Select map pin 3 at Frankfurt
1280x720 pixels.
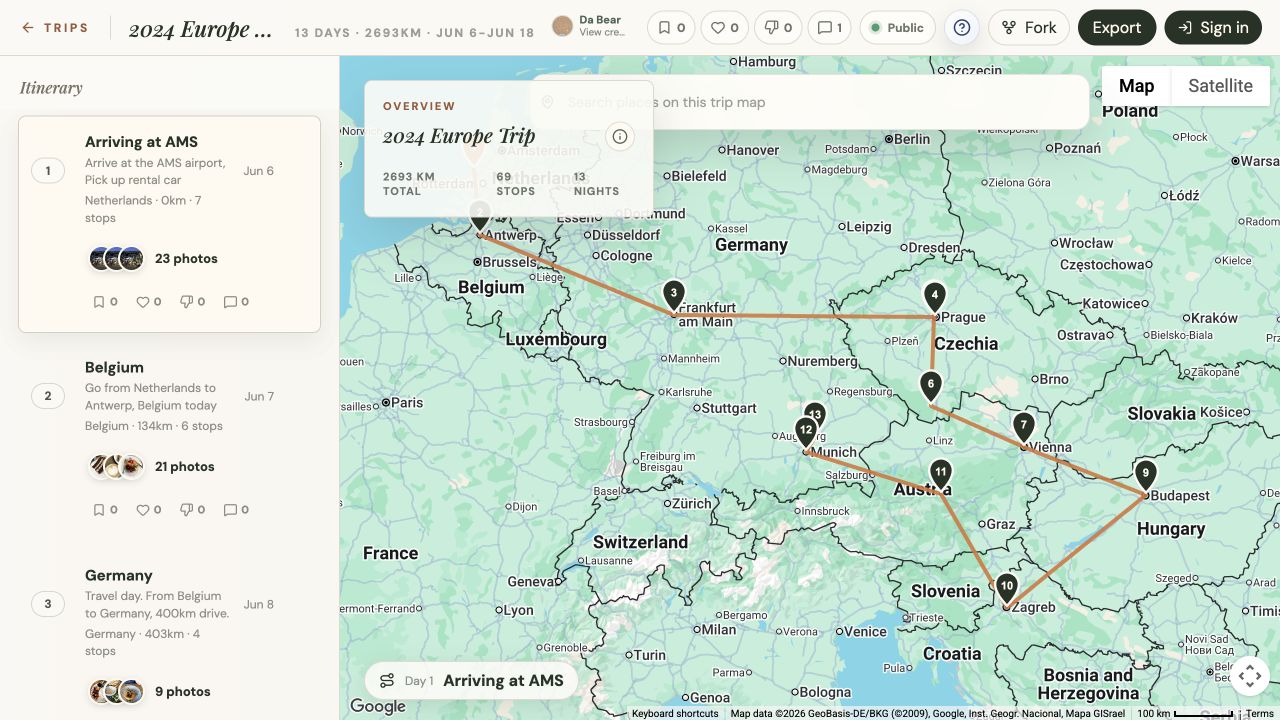pos(674,295)
